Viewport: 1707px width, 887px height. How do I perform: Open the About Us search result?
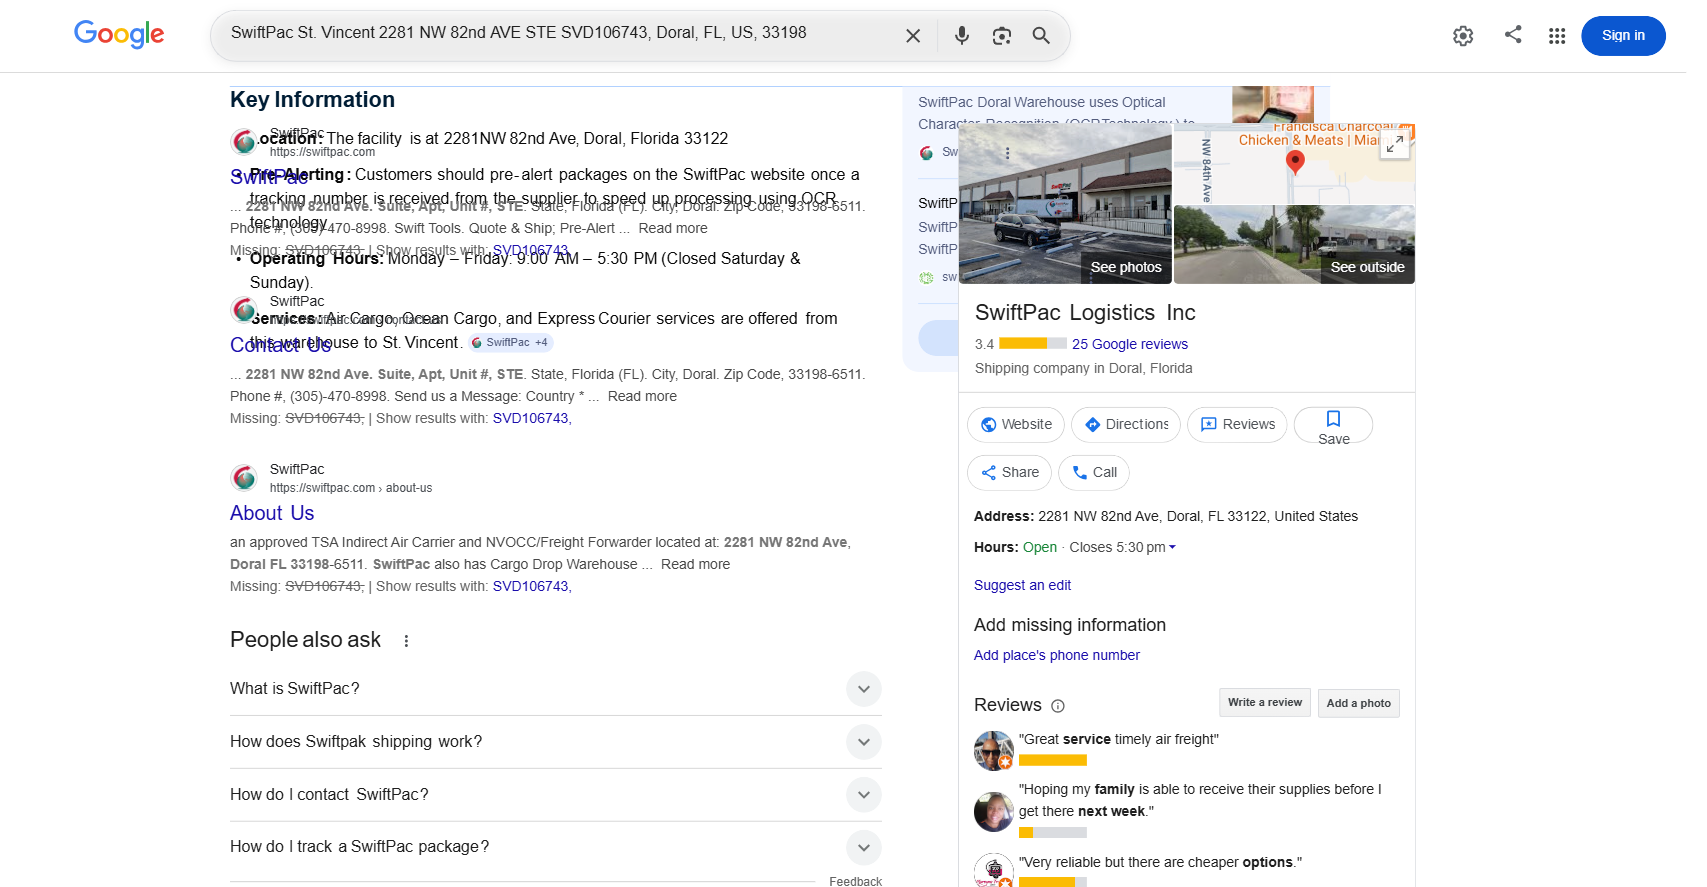pyautogui.click(x=272, y=513)
